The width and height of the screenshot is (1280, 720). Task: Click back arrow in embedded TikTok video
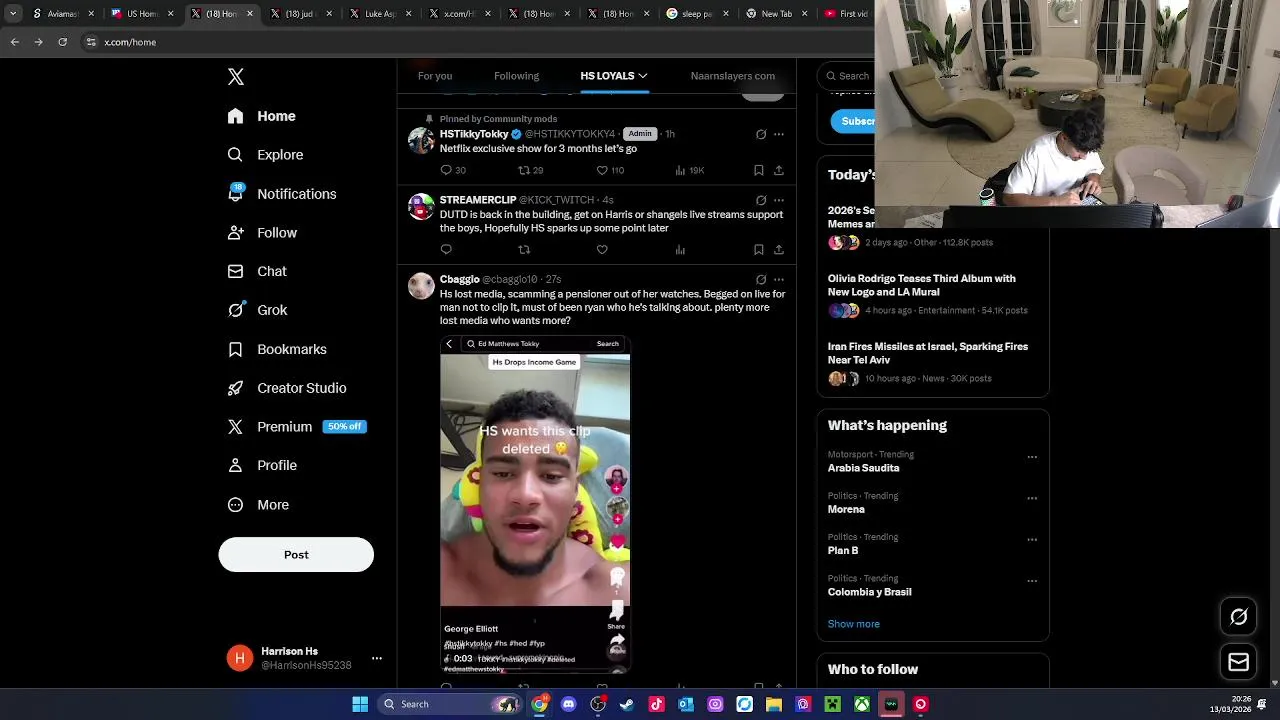(449, 344)
